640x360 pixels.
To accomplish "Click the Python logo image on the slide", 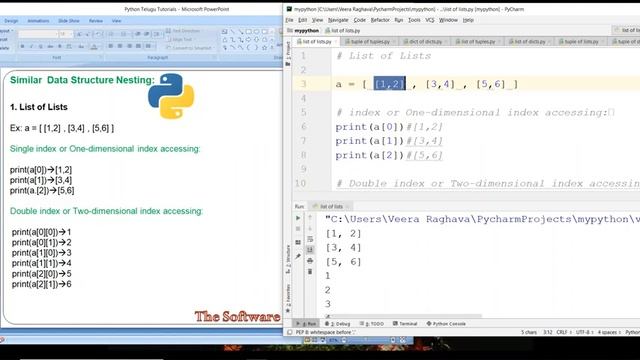I will (171, 96).
